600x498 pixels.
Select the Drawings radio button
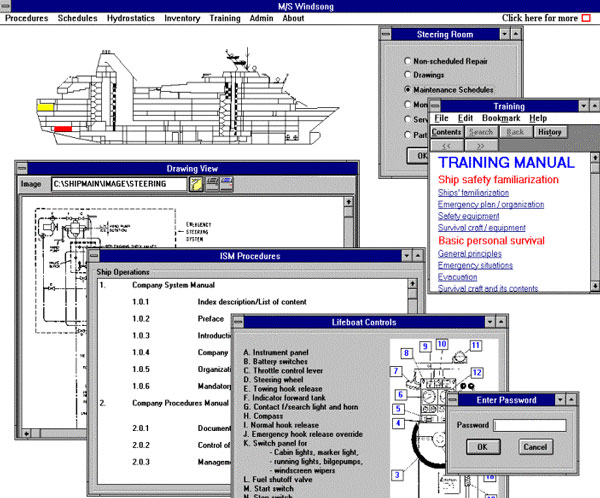408,75
